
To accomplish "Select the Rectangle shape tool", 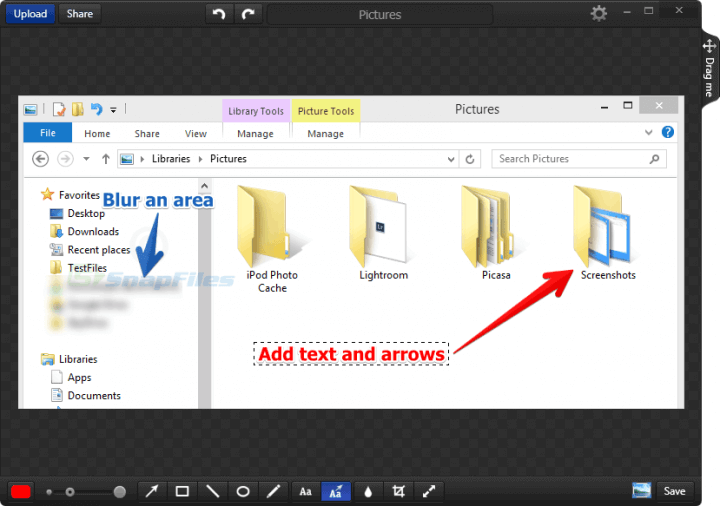I will pyautogui.click(x=182, y=491).
